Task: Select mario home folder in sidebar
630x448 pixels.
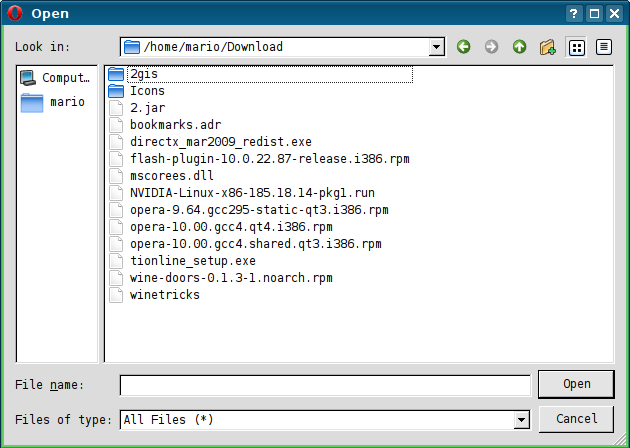Action: pyautogui.click(x=53, y=102)
